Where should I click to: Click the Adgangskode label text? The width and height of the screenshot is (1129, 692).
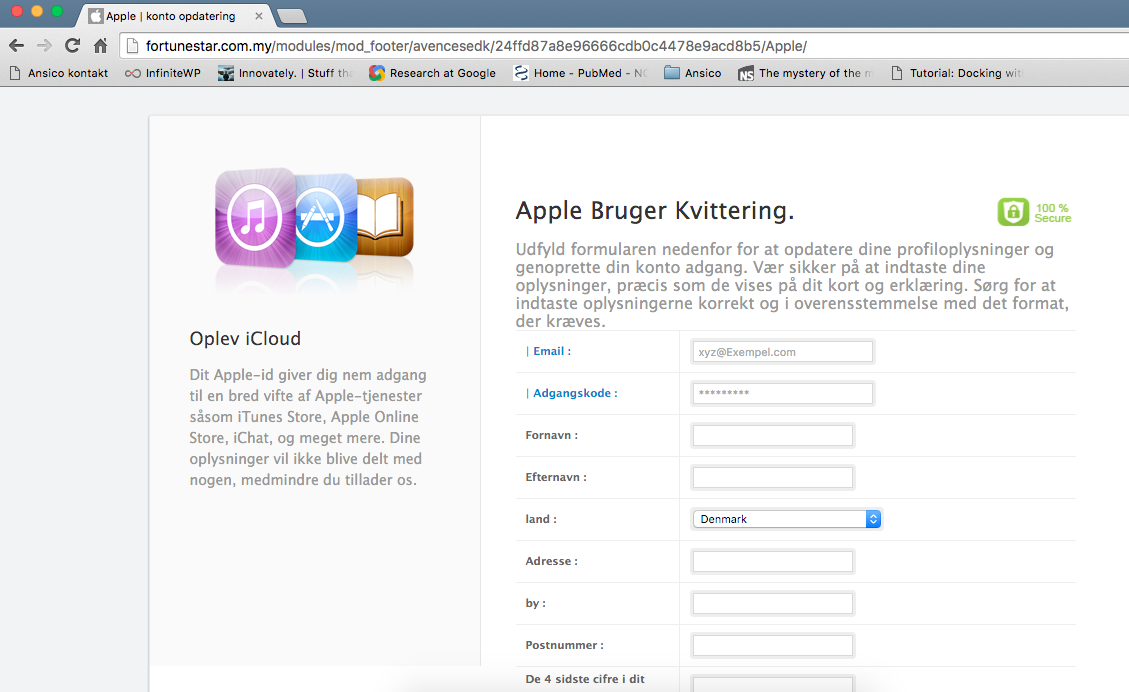(575, 393)
